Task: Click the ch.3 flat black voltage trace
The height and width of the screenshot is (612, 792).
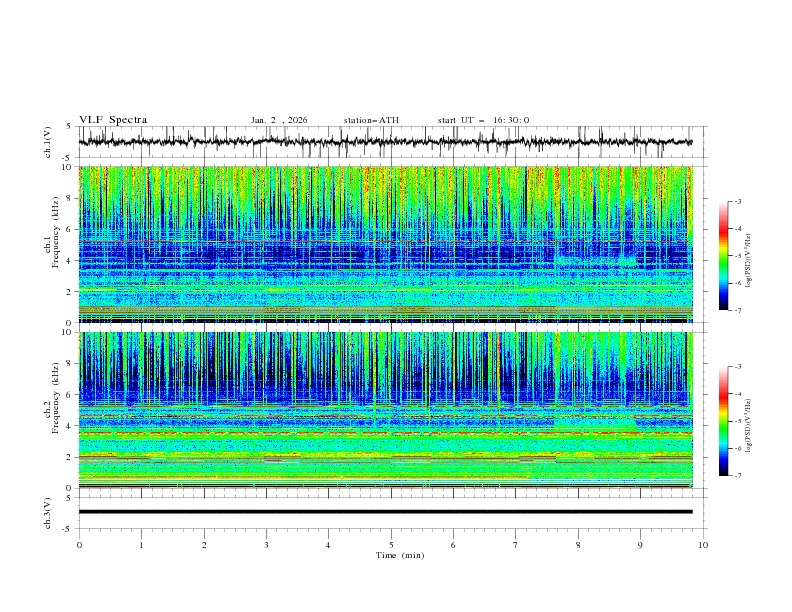Action: 385,512
